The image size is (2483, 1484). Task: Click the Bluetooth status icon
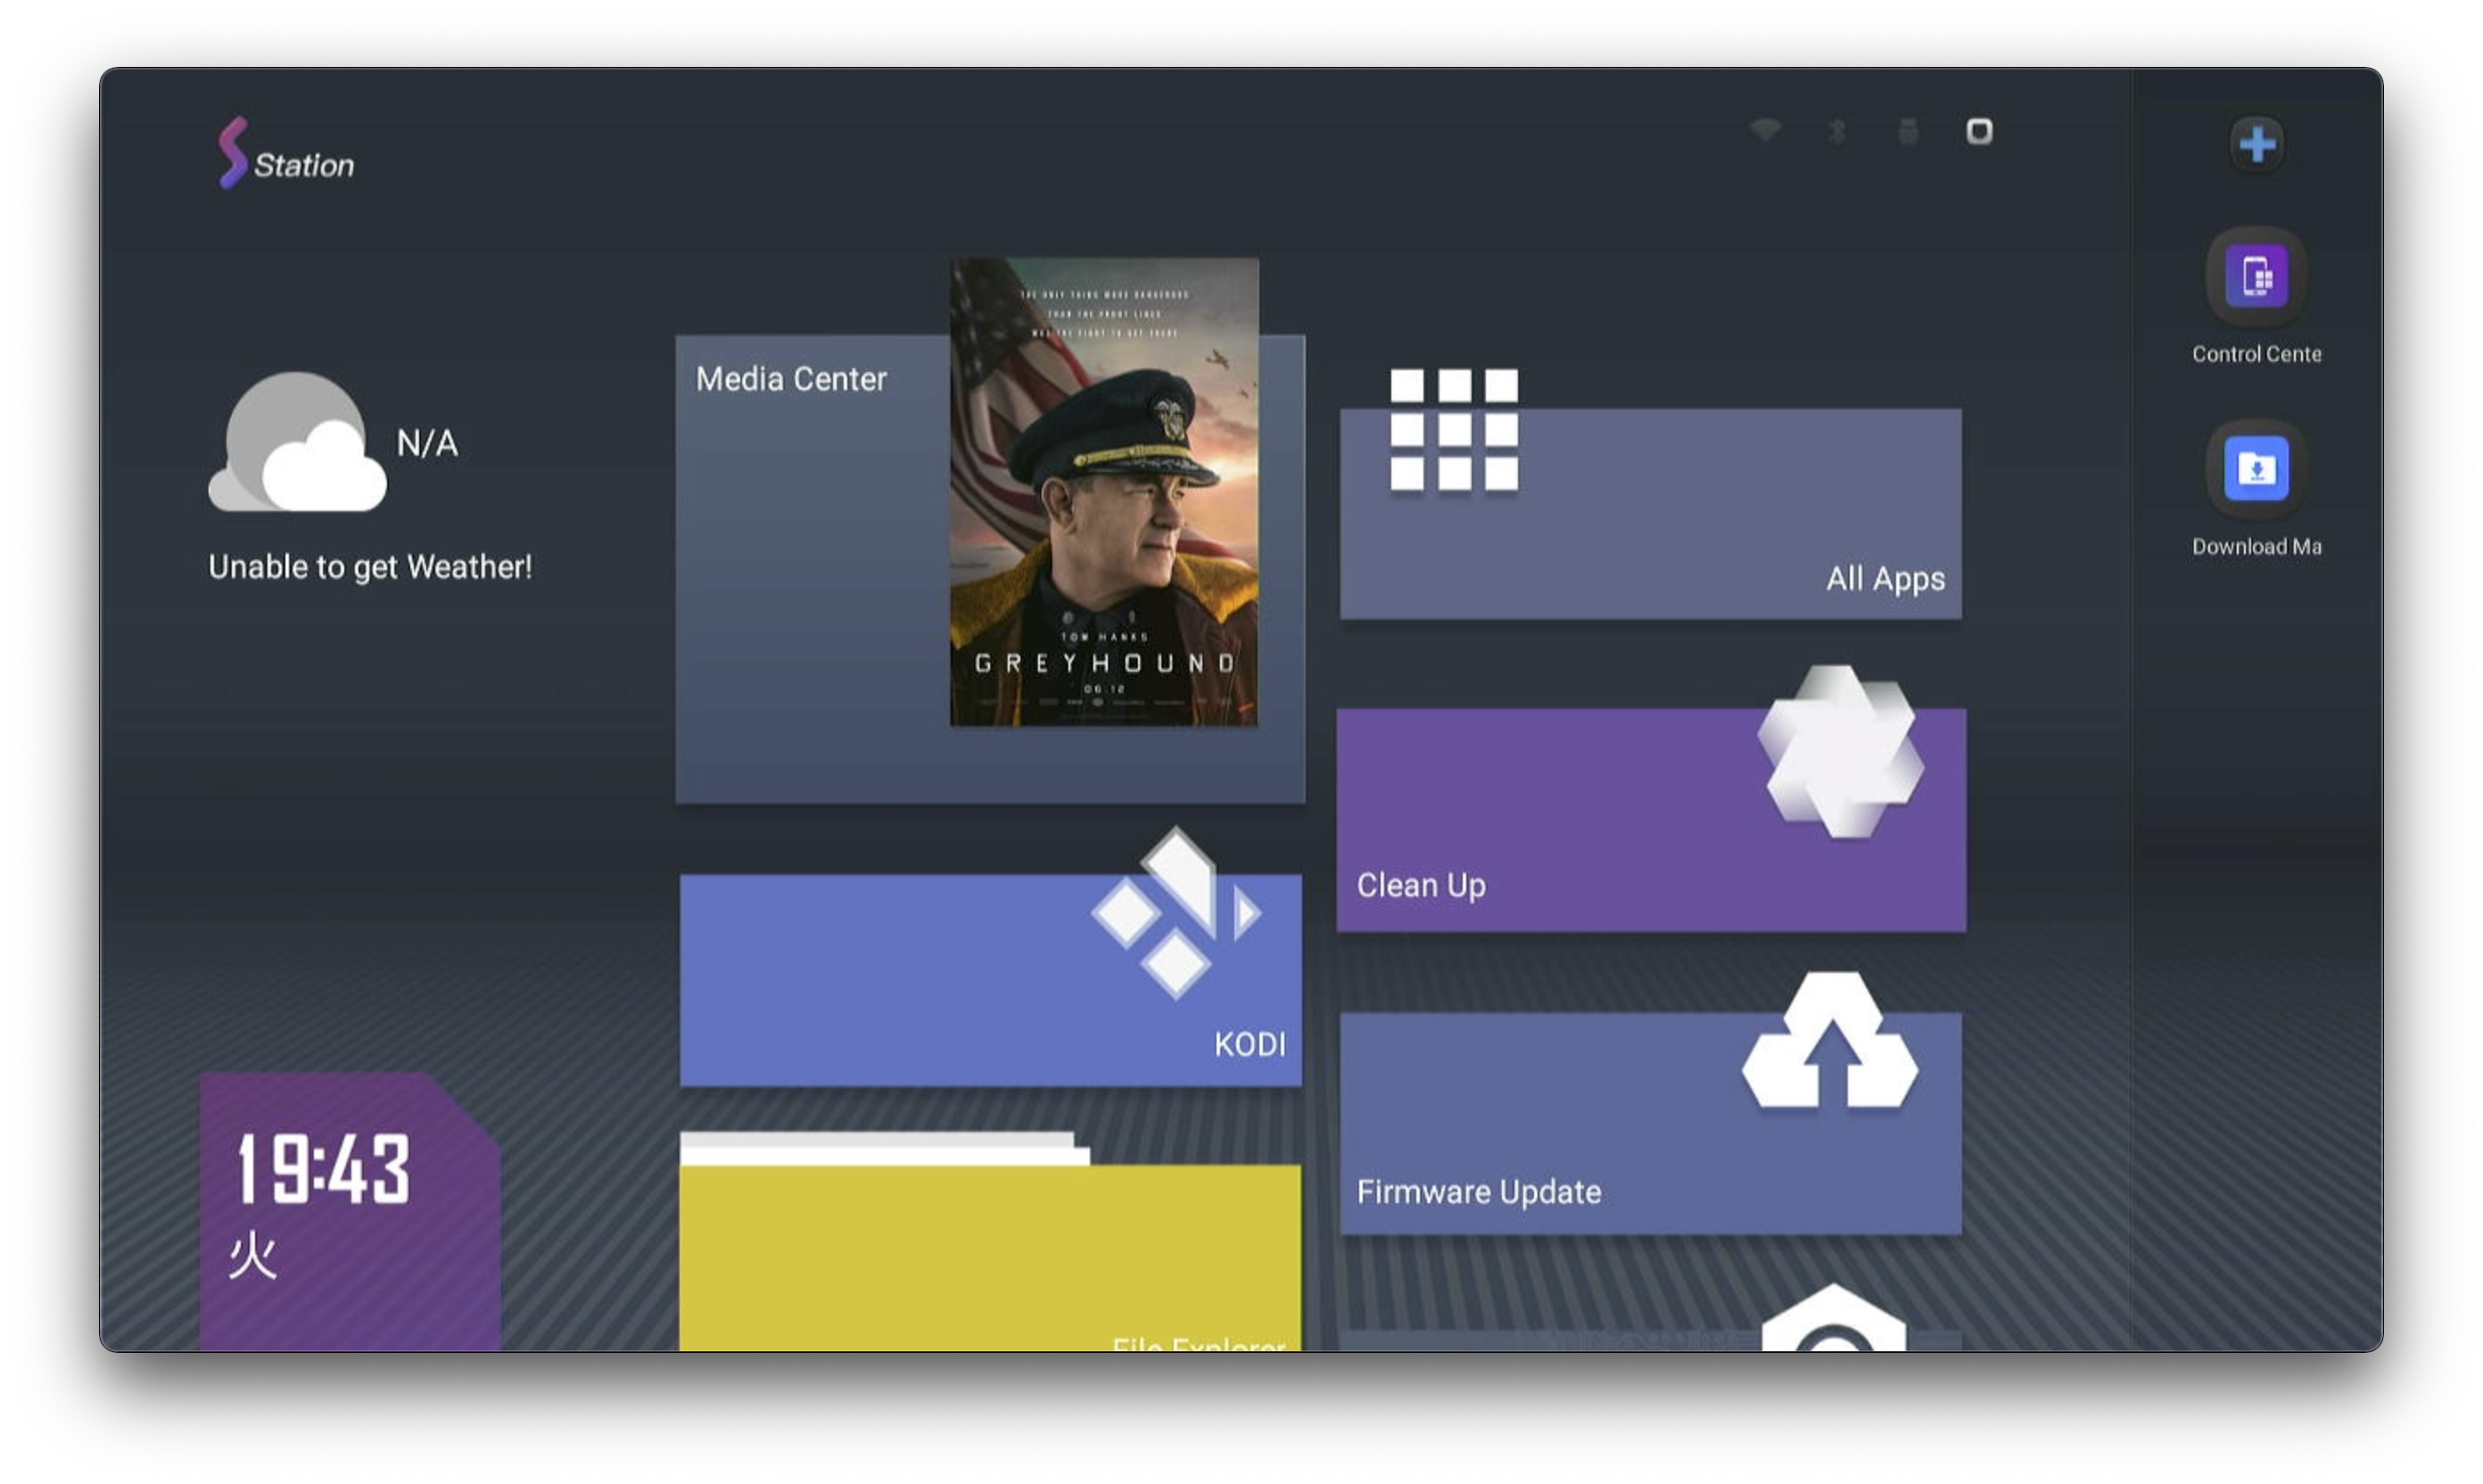1837,131
